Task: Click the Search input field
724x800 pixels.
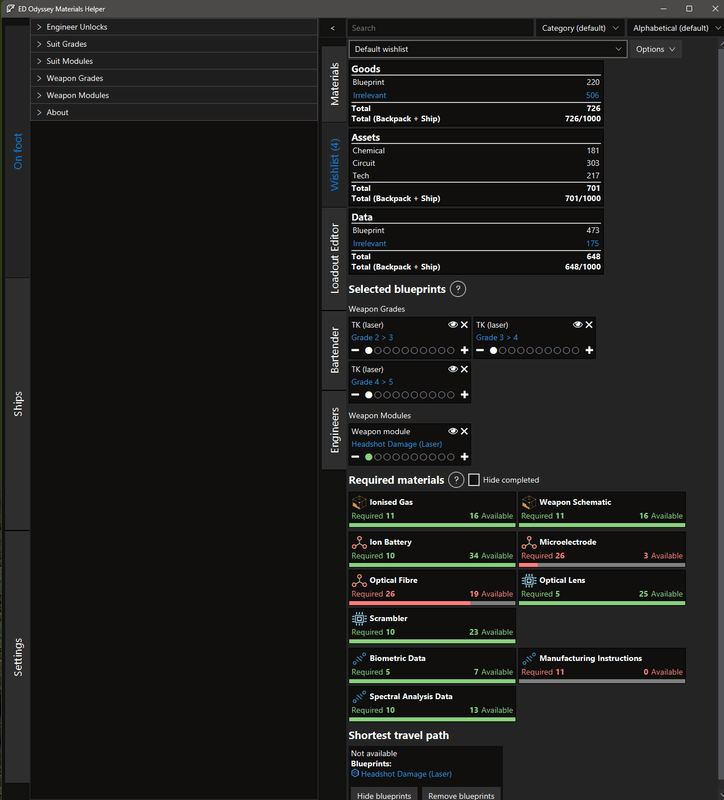Action: click(x=440, y=28)
